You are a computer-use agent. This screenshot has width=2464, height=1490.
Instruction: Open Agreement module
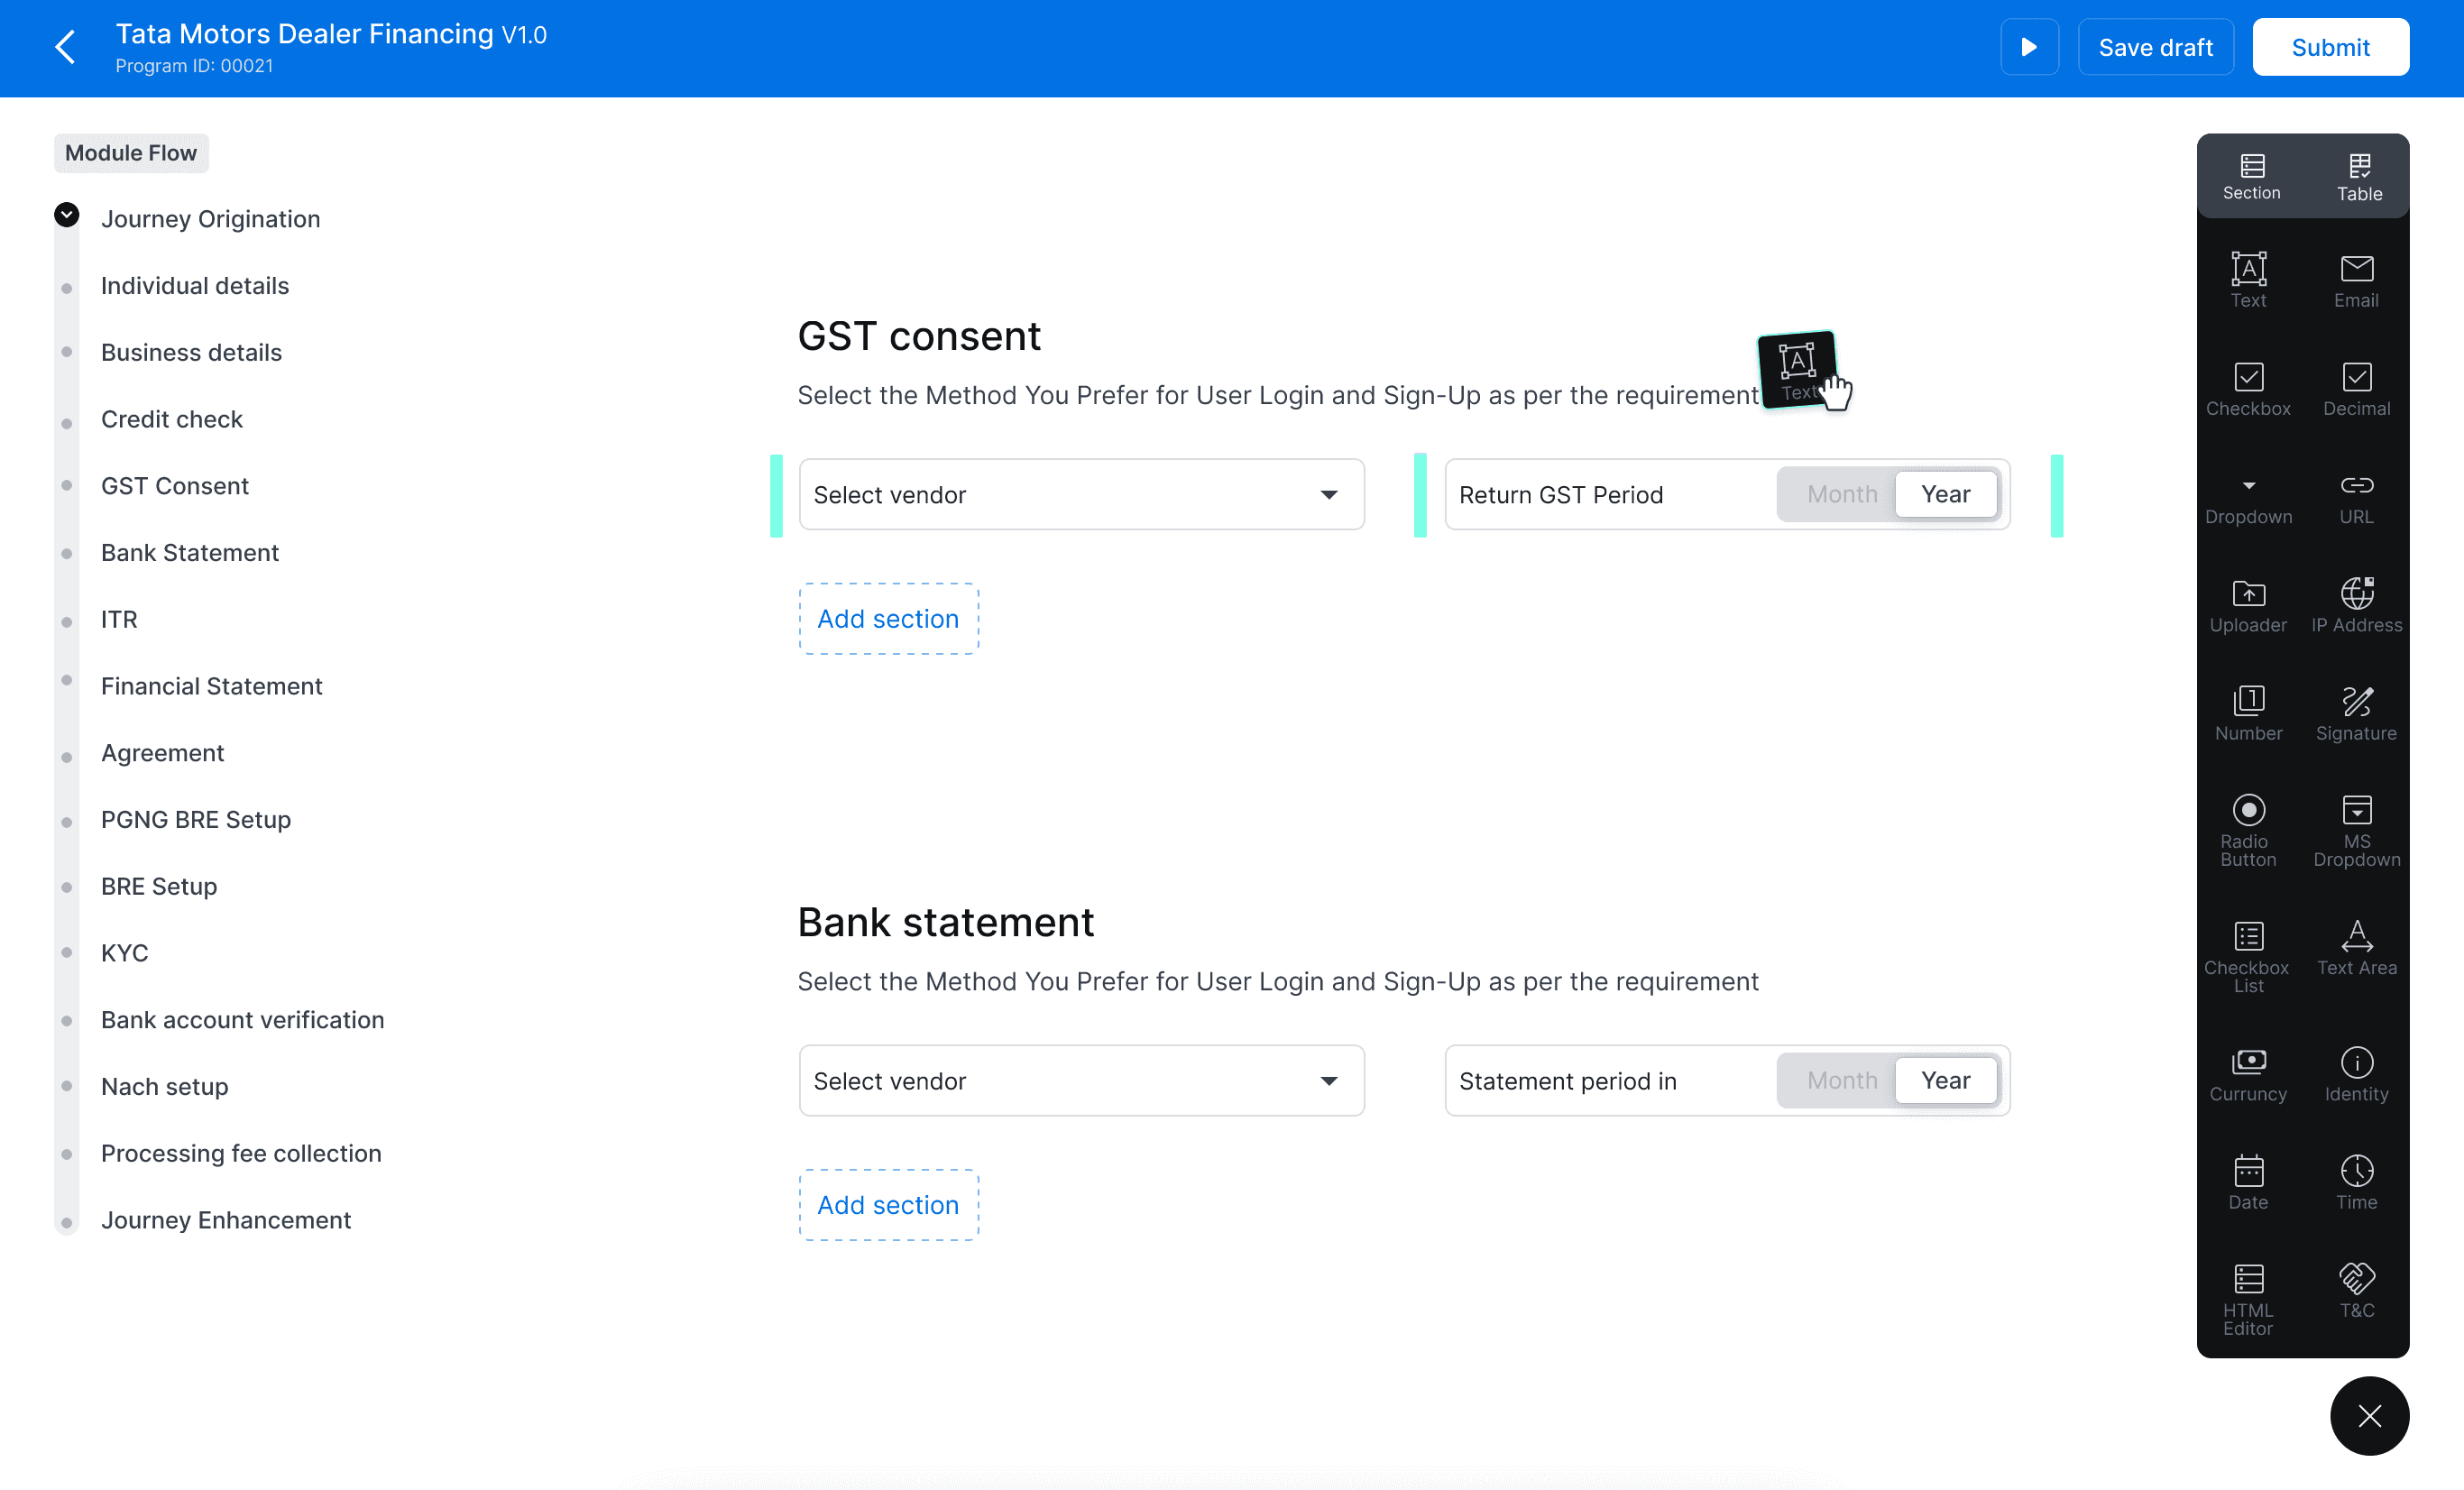pyautogui.click(x=162, y=753)
